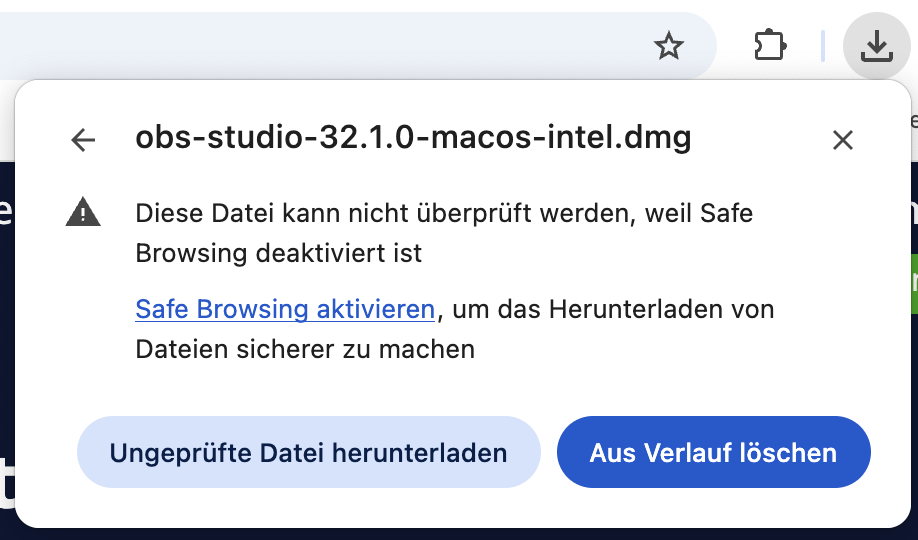Click the divider beside the Downloads icon
This screenshot has height=540, width=918.
tap(822, 46)
